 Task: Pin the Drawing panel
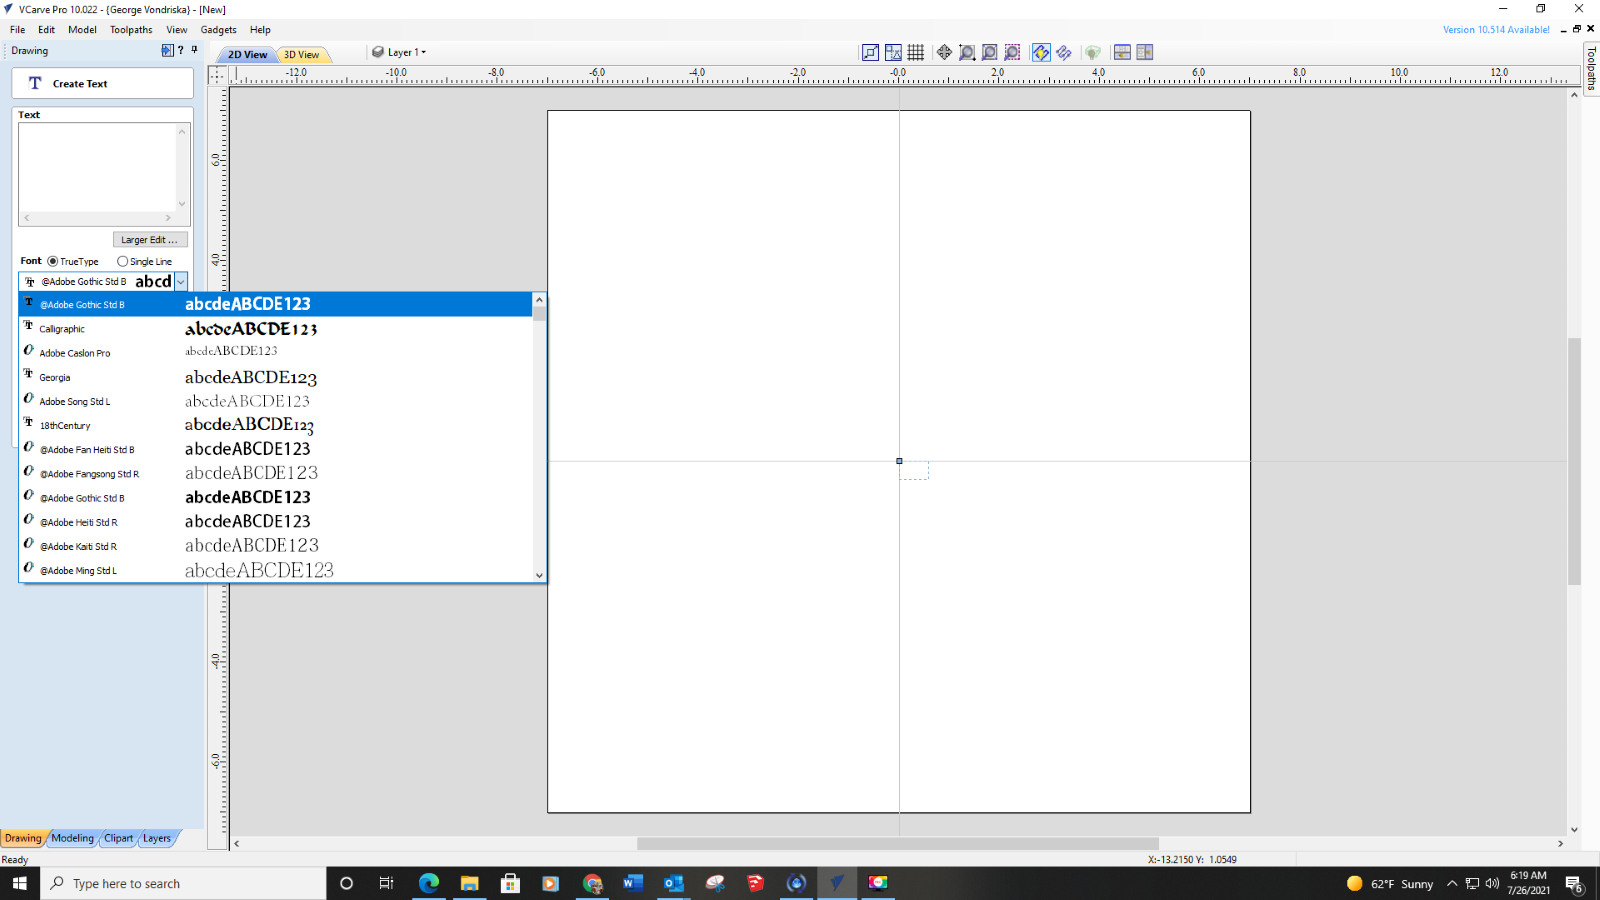point(194,50)
